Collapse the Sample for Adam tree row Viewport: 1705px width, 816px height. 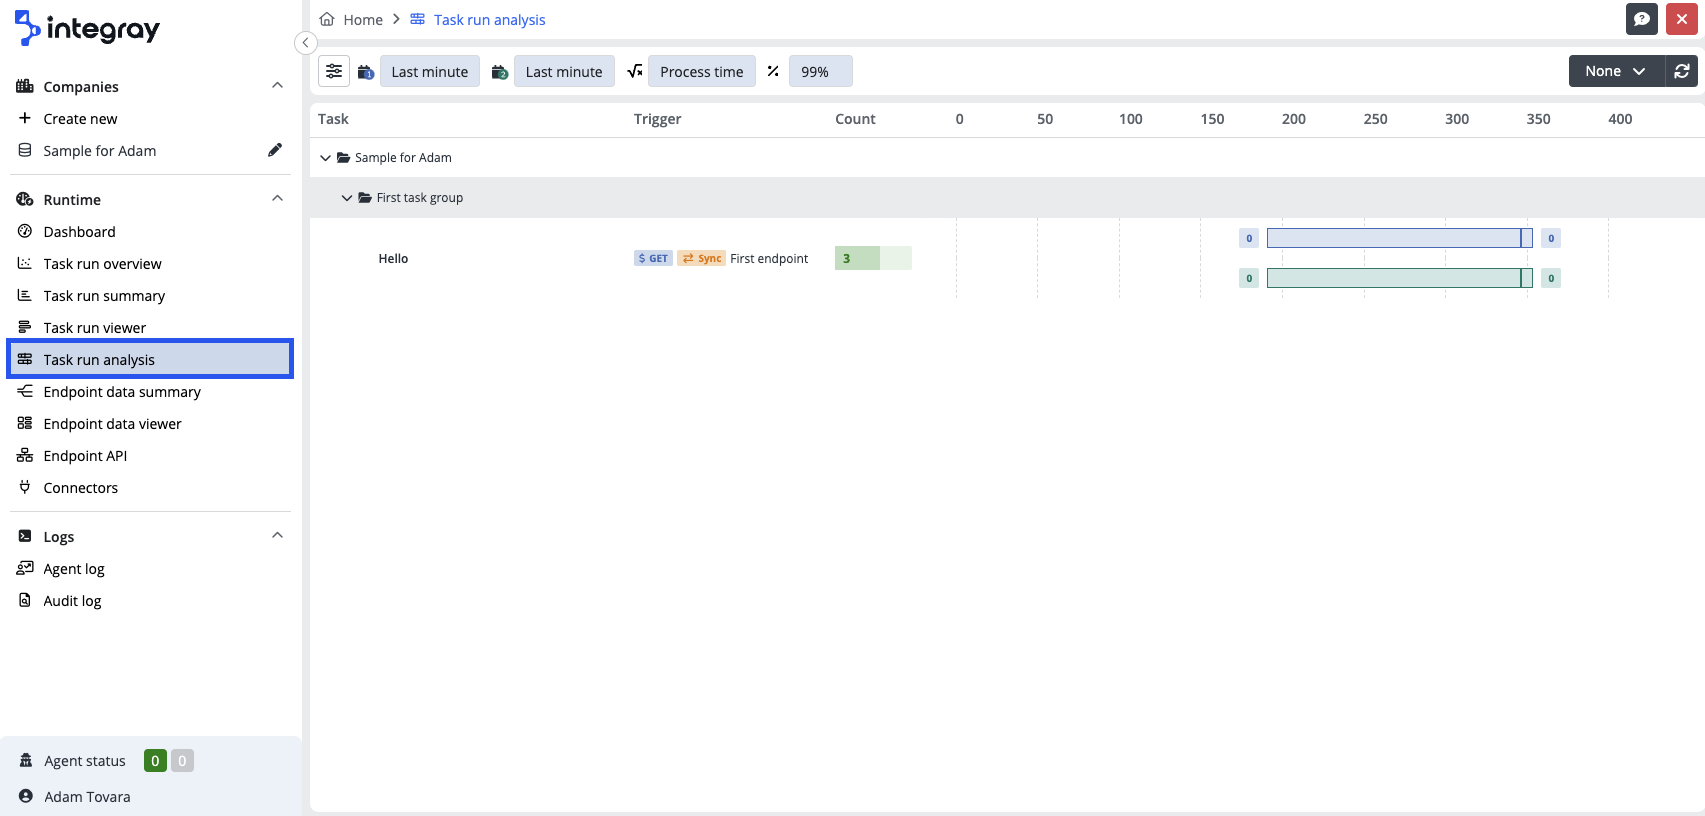[x=325, y=158]
